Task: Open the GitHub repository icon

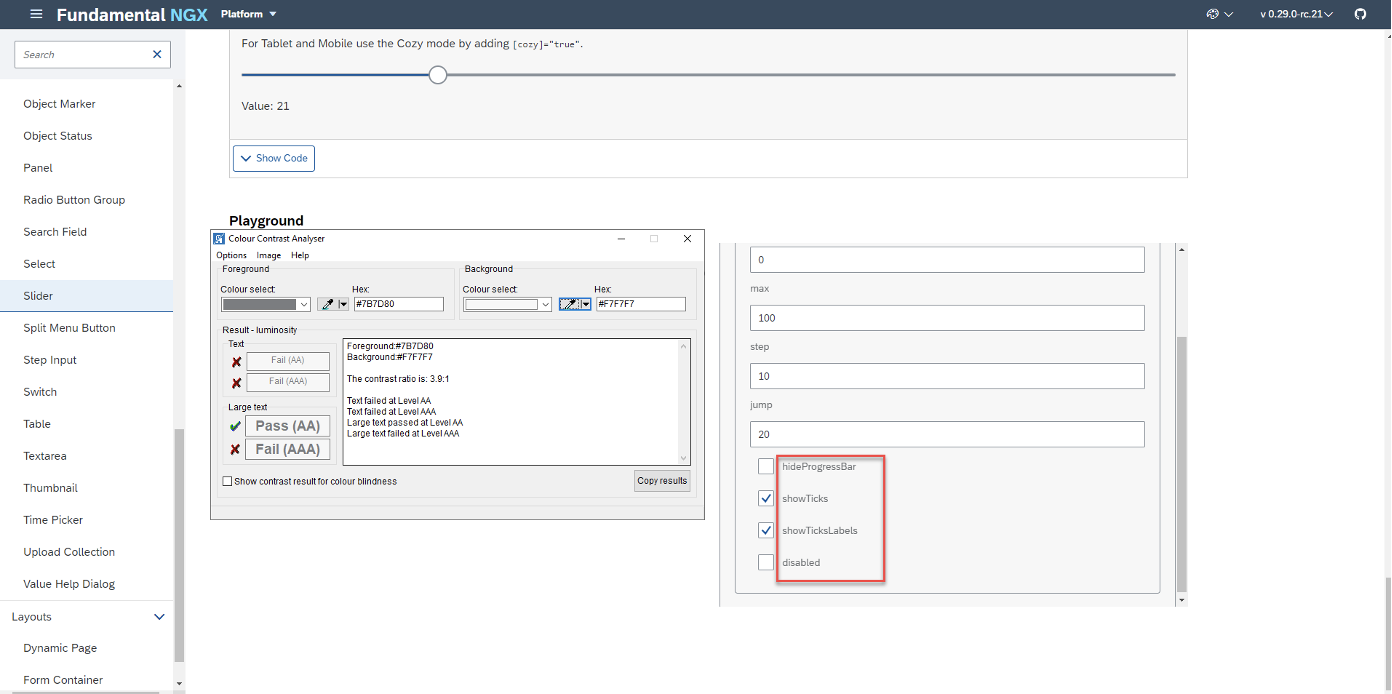Action: pyautogui.click(x=1360, y=14)
